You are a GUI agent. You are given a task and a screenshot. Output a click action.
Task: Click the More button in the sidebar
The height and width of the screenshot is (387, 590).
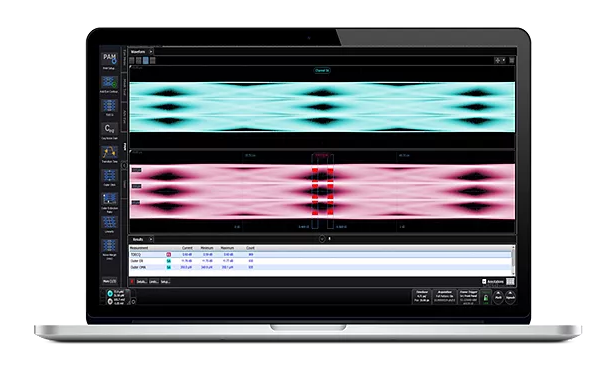pos(109,281)
